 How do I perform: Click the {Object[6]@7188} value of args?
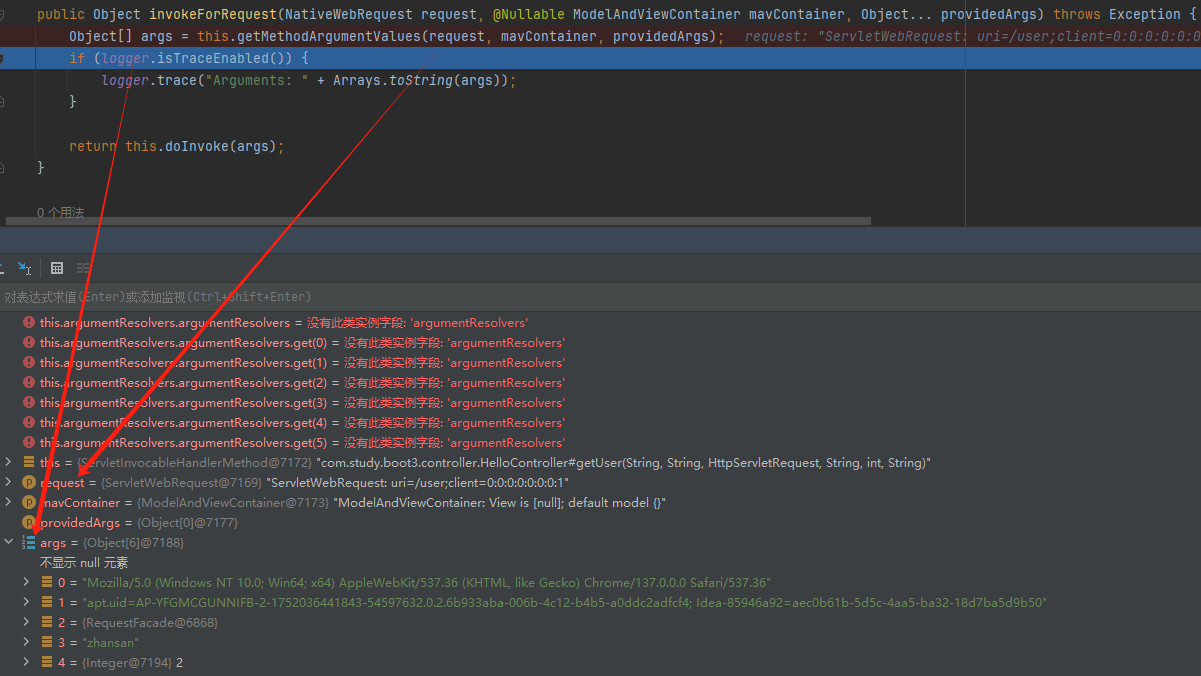click(x=133, y=543)
